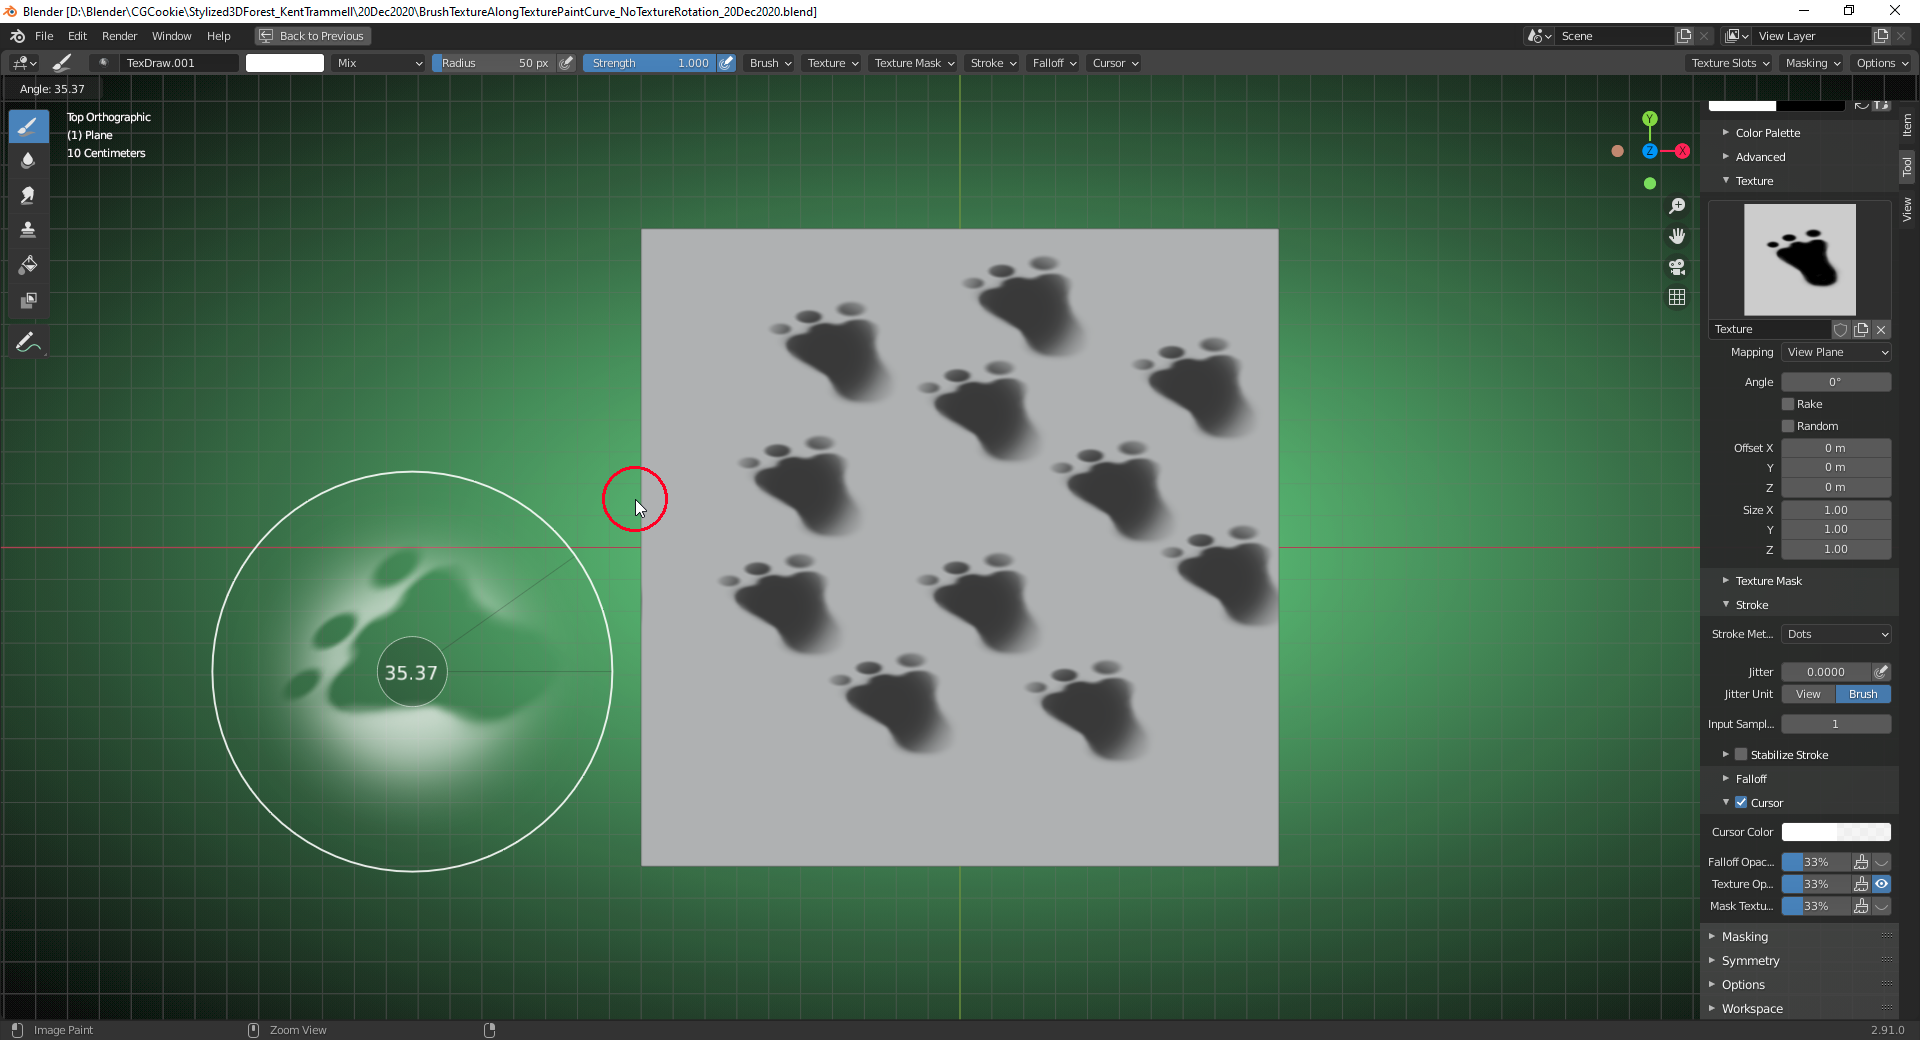Viewport: 1920px width, 1040px height.
Task: Toggle the Mask Texture visibility icon
Action: (1882, 906)
